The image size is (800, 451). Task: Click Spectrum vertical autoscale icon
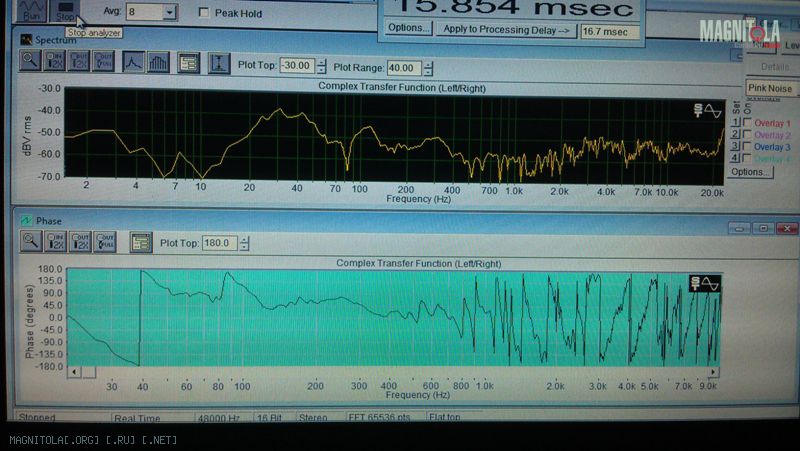(x=219, y=63)
